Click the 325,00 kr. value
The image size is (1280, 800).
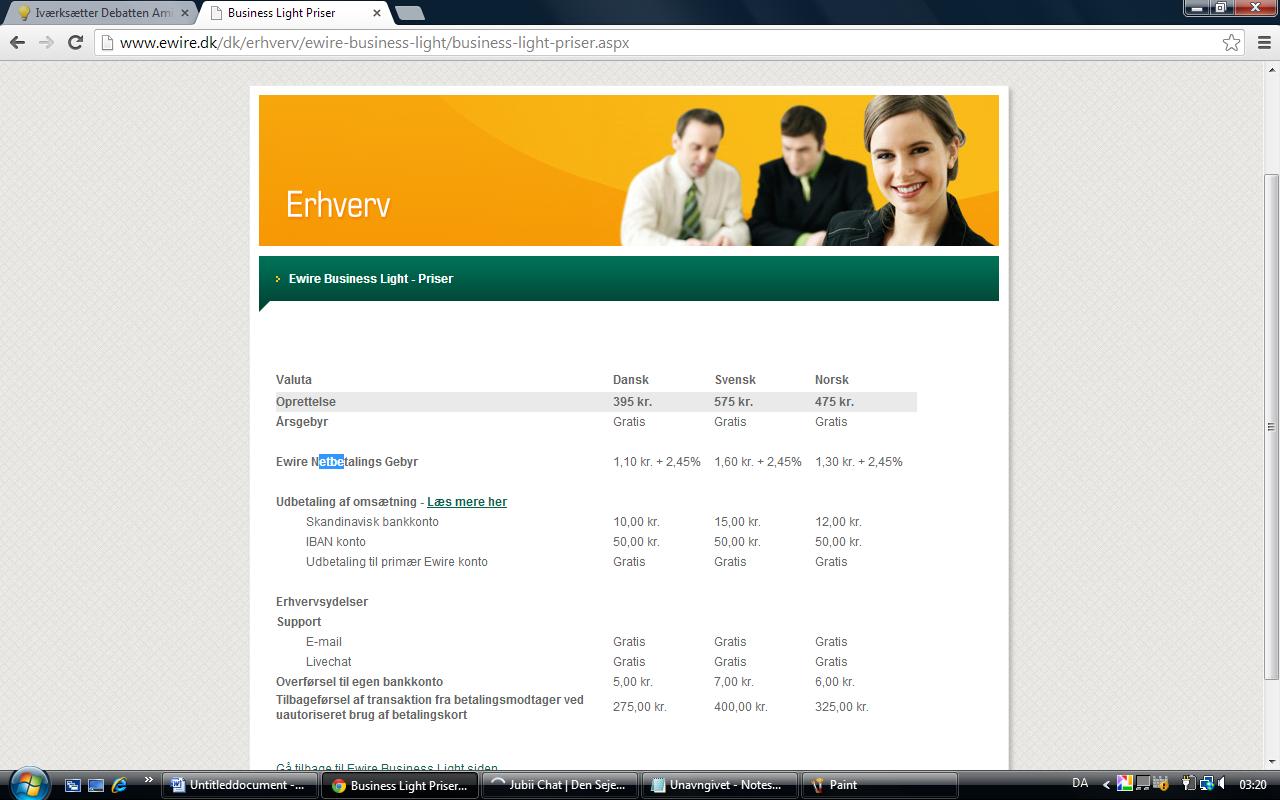click(842, 707)
